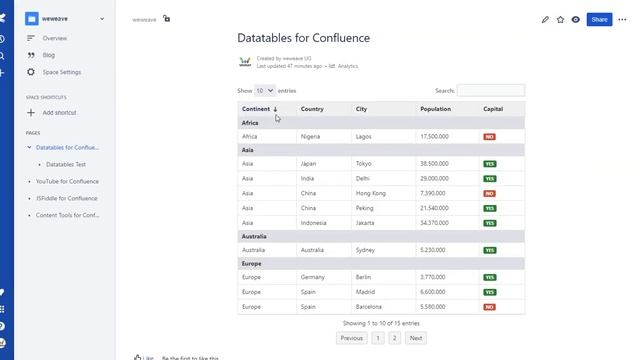640x360 pixels.
Task: Click the Africa group header row
Action: 381,123
